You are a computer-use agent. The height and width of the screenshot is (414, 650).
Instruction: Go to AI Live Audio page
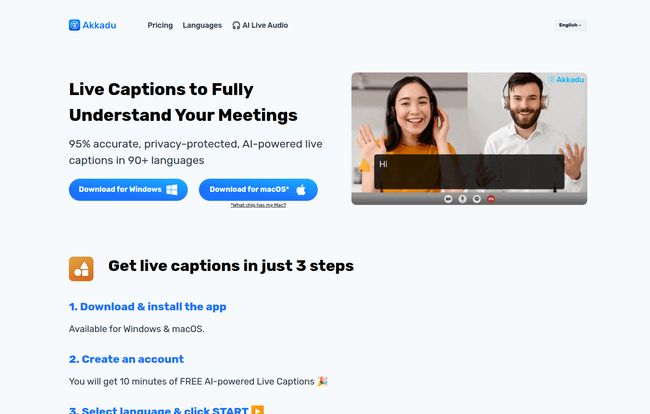click(264, 25)
